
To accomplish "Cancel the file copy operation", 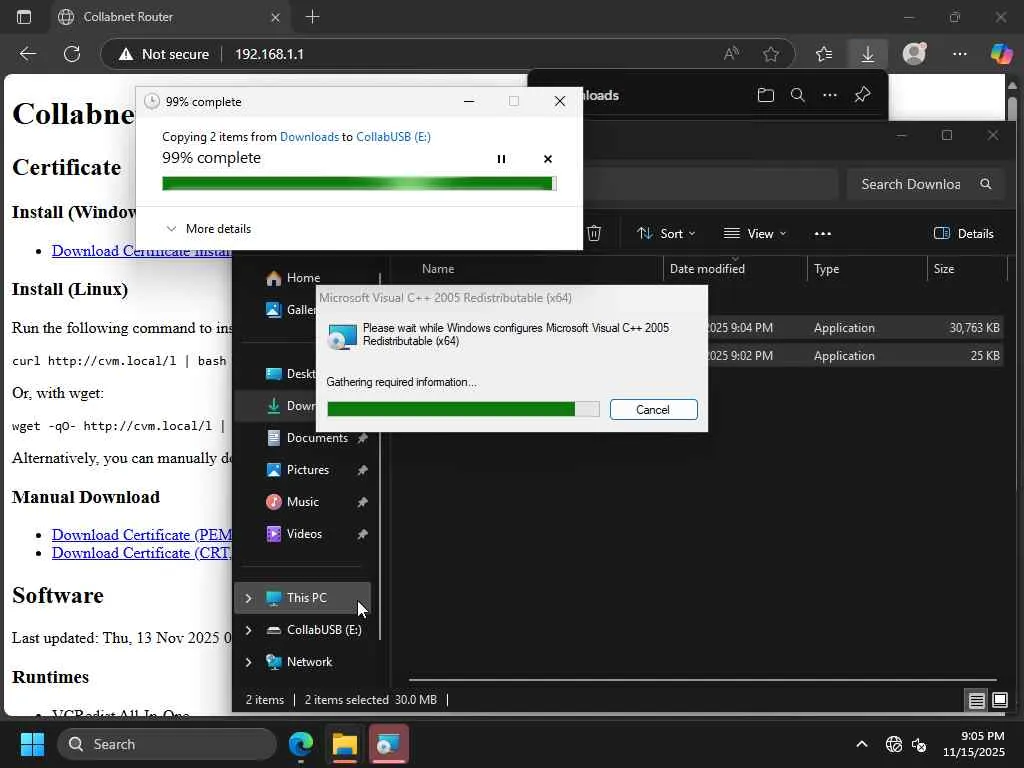I will tap(548, 159).
